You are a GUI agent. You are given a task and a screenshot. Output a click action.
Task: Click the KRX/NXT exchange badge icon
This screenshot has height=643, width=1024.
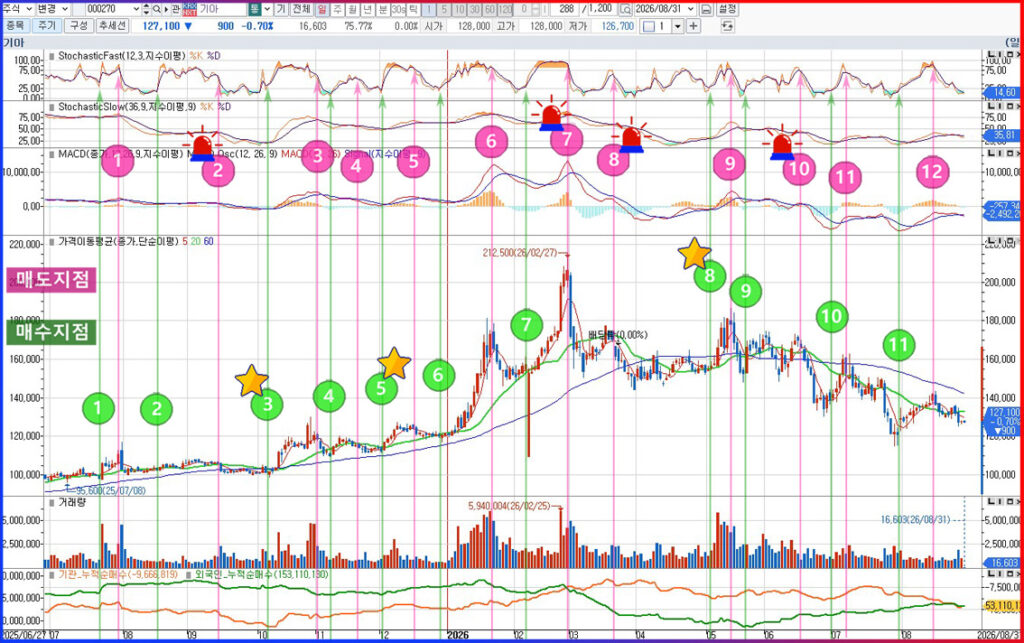coord(189,9)
